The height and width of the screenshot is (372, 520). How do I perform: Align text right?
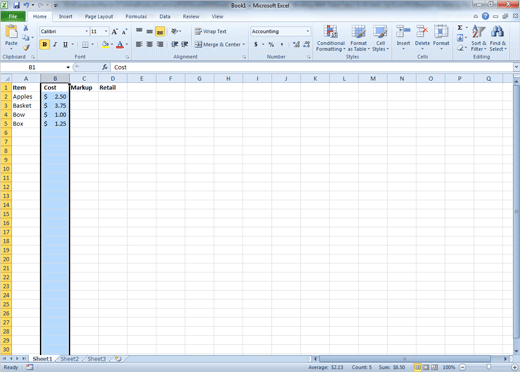click(160, 44)
